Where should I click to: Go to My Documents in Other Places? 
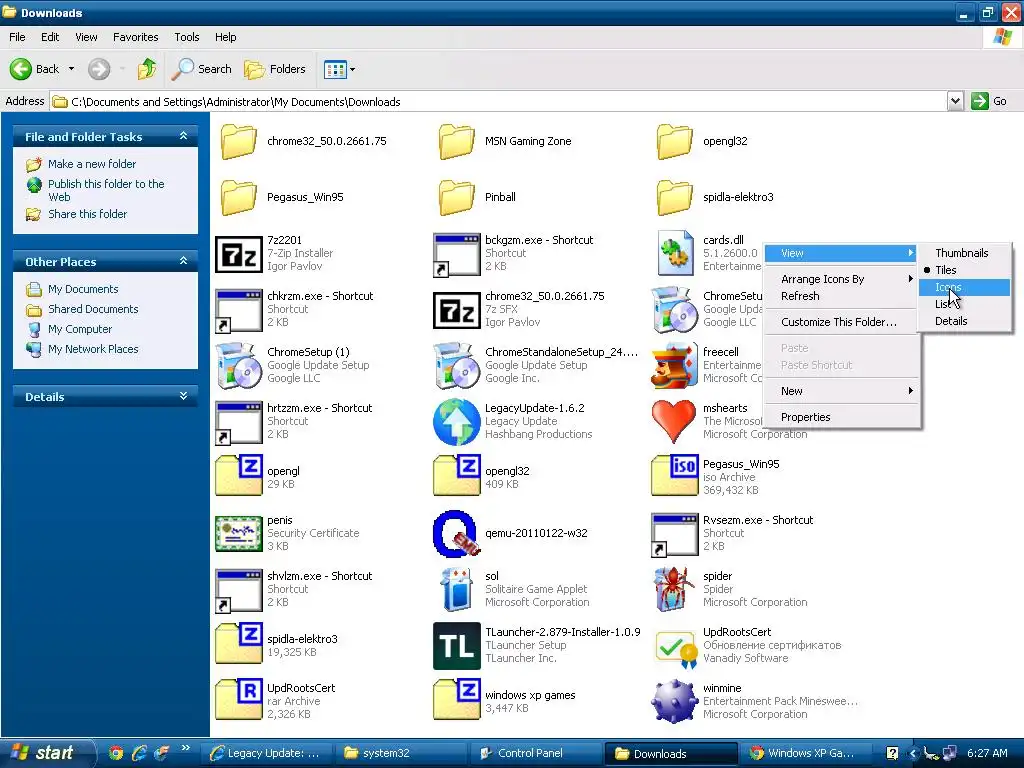[83, 289]
